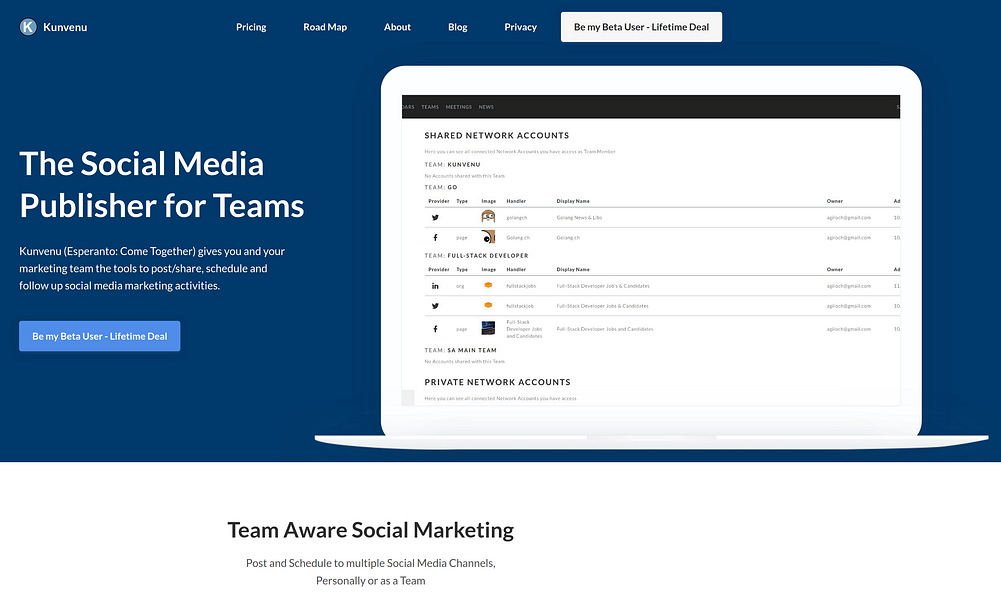Click the Private Network Accounts heading
1001x600 pixels.
click(x=497, y=382)
